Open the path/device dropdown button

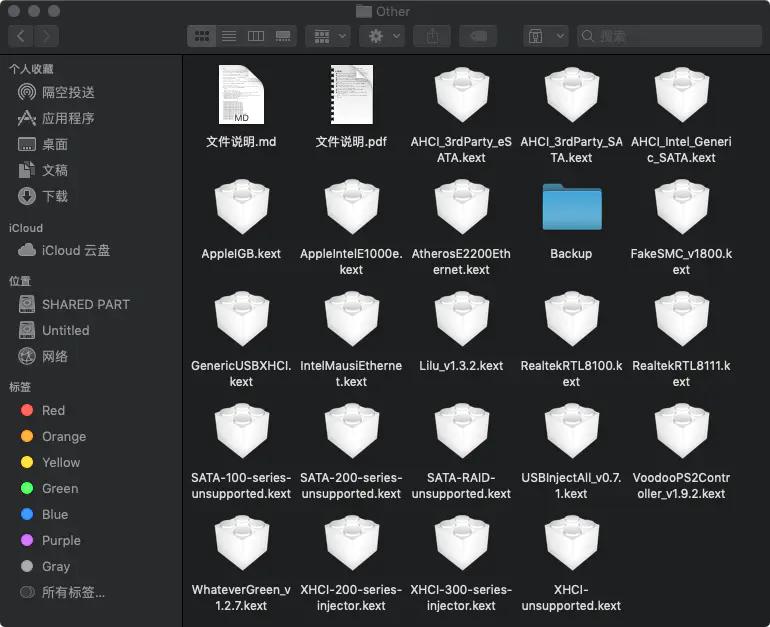tap(546, 36)
